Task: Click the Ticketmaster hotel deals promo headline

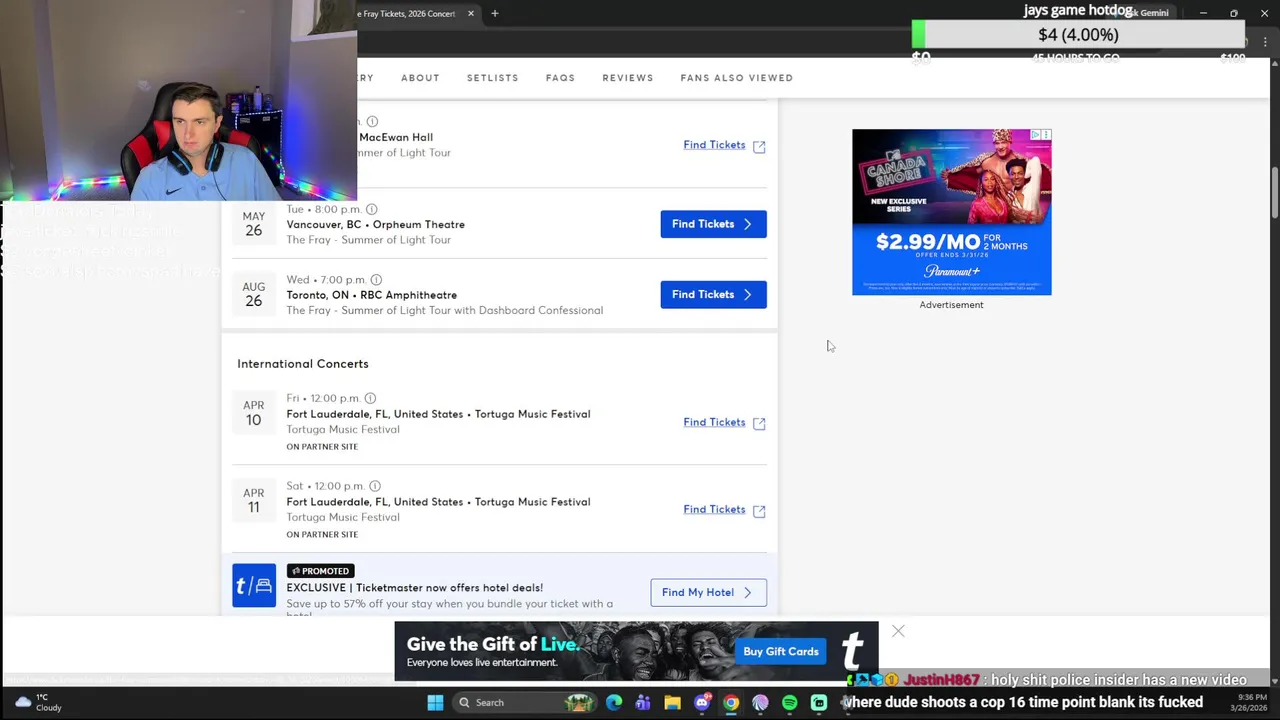Action: 414,588
